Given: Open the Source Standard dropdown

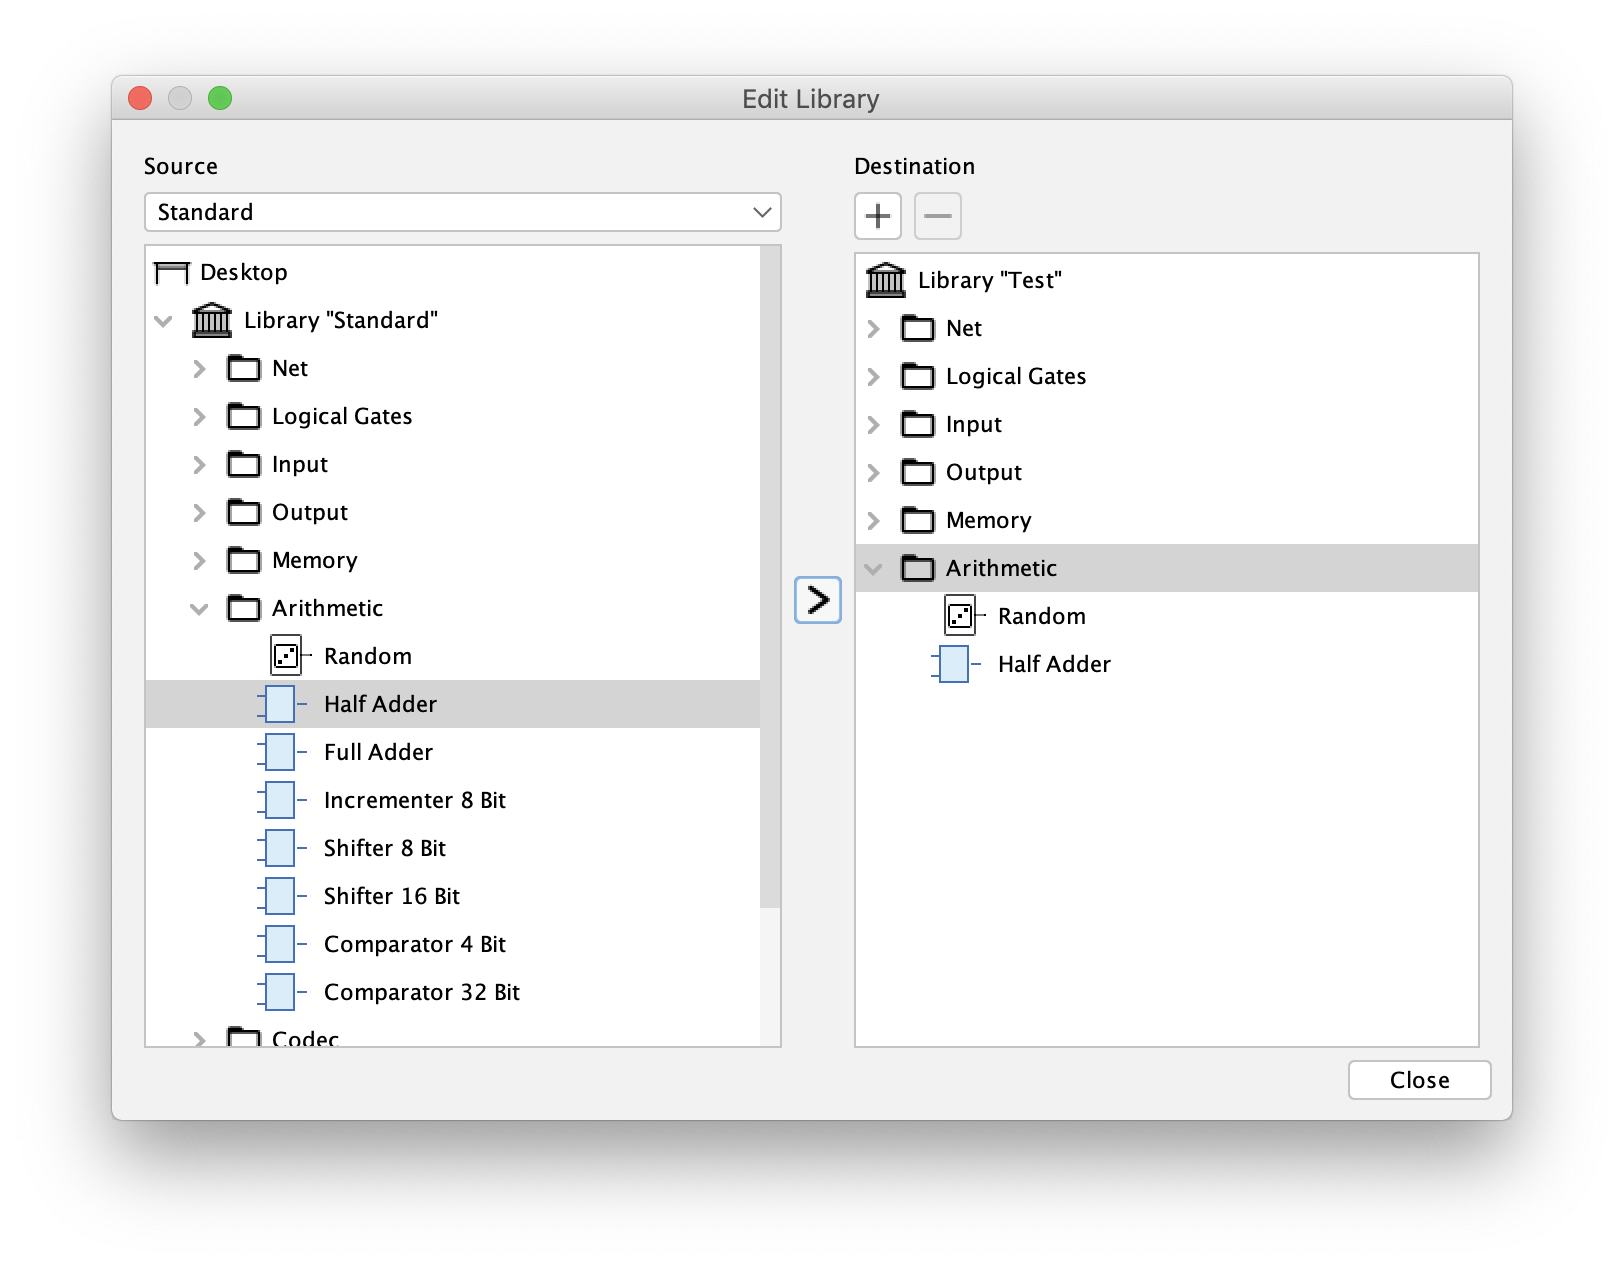Looking at the screenshot, I should coord(462,212).
